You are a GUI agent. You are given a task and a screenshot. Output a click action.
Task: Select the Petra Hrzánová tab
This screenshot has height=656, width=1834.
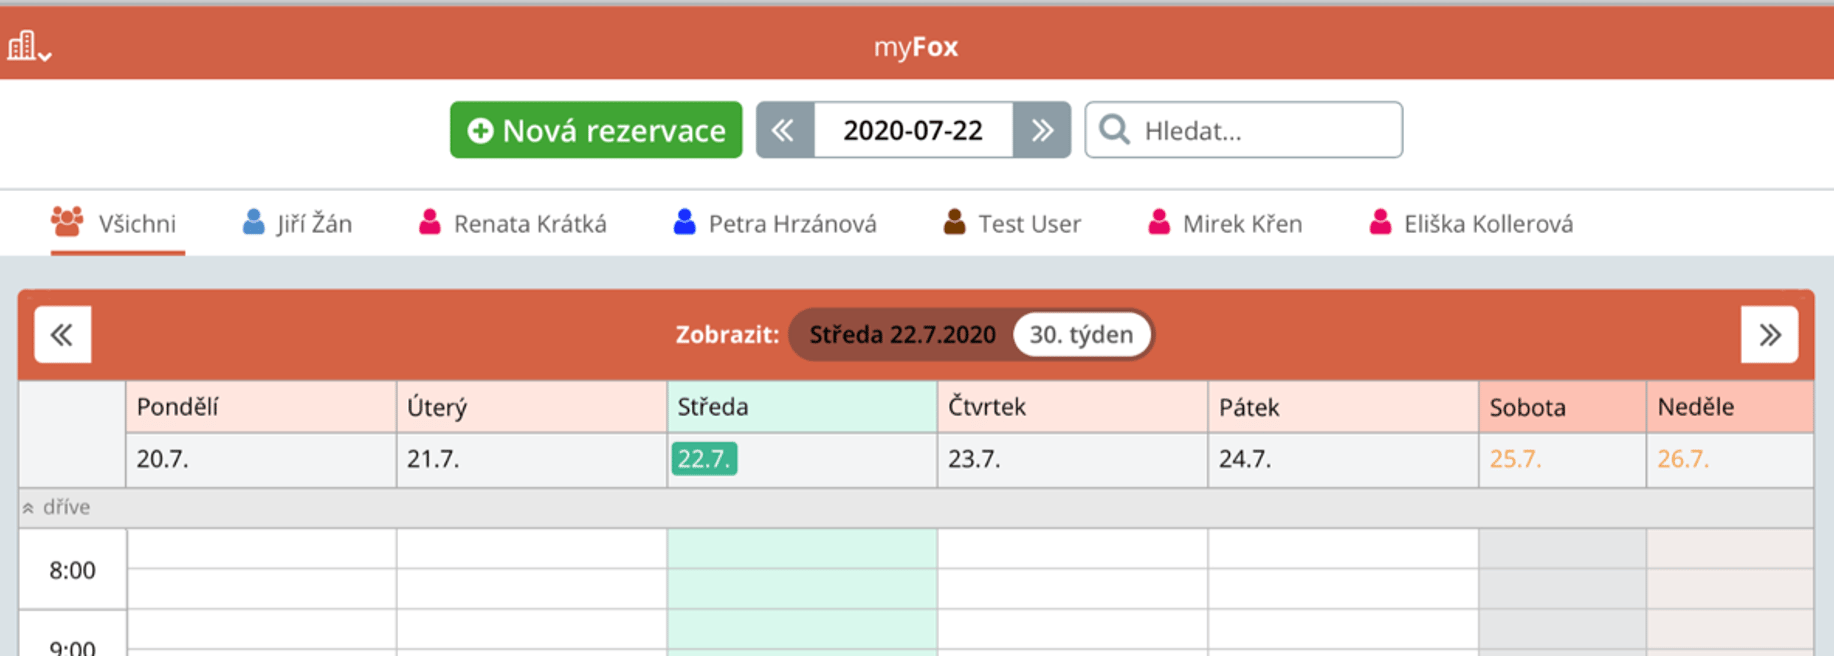(x=775, y=223)
